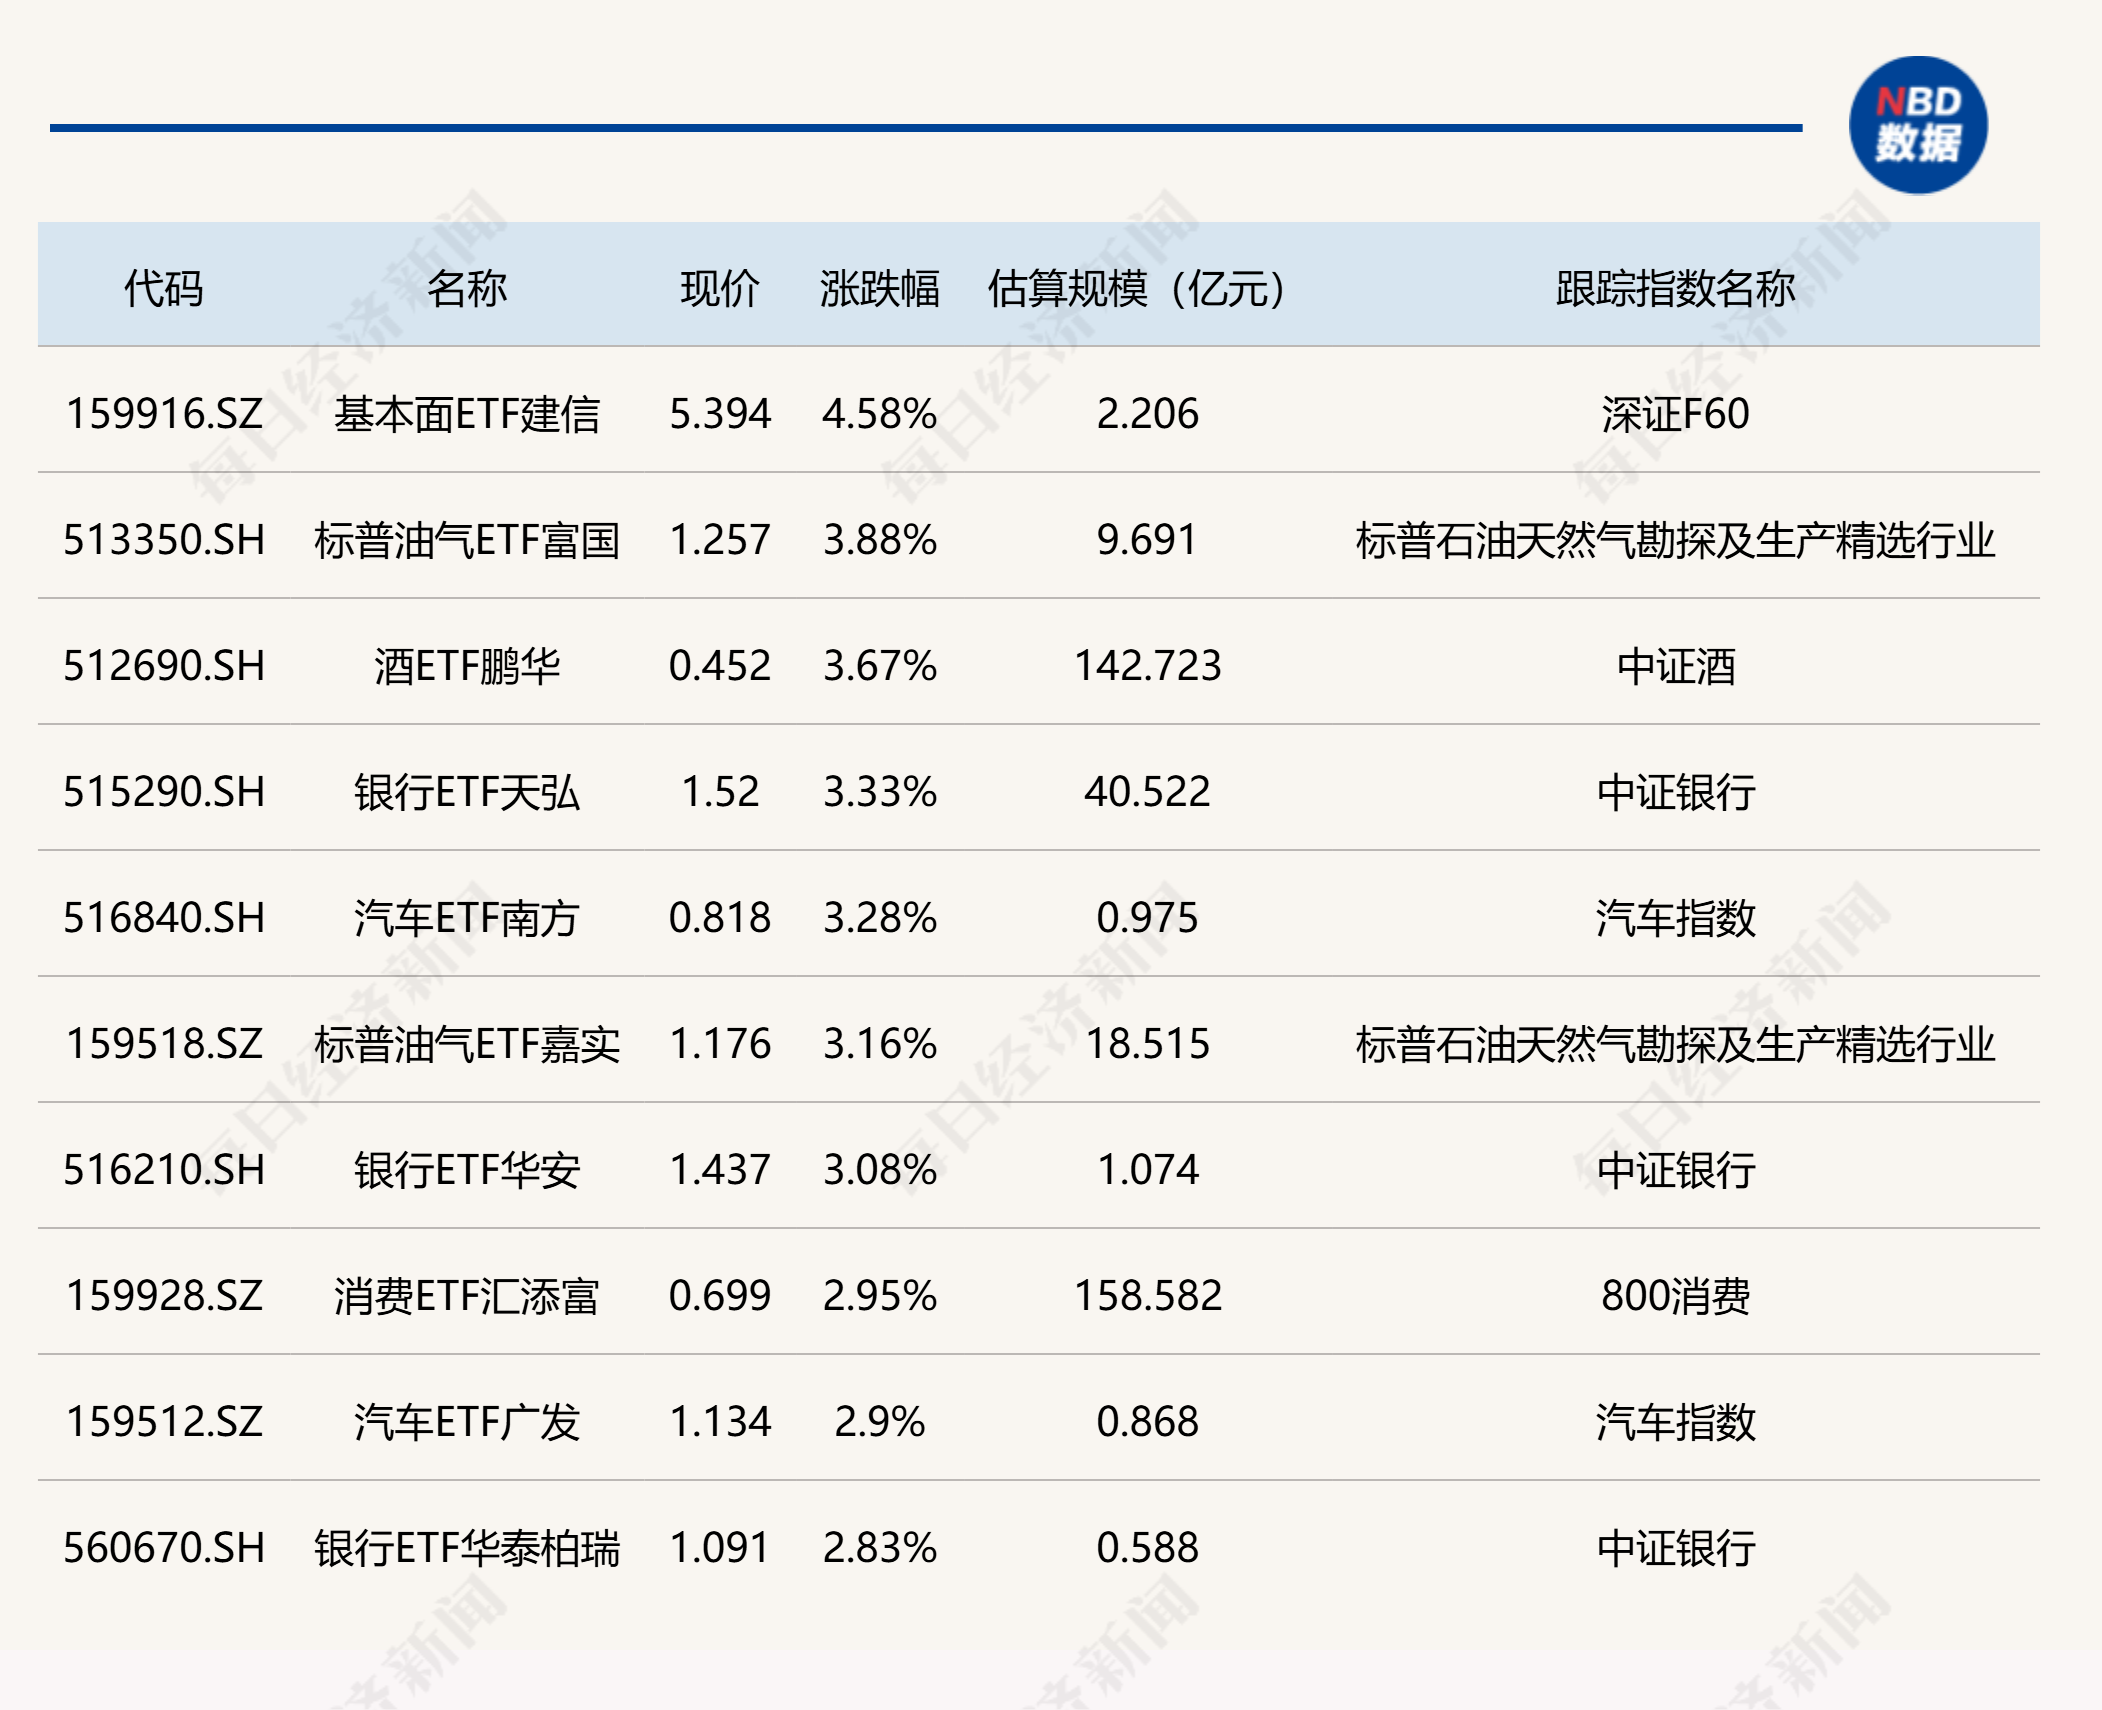Screen dimensions: 2102x1710
Task: Click 中证银行 in the 515290.SH row
Action: tap(1676, 792)
